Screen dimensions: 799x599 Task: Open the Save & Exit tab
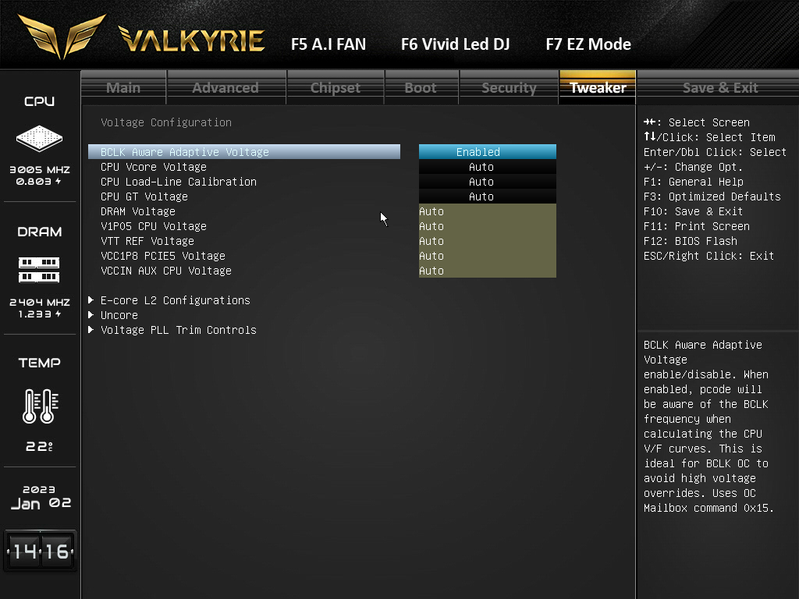(x=720, y=88)
